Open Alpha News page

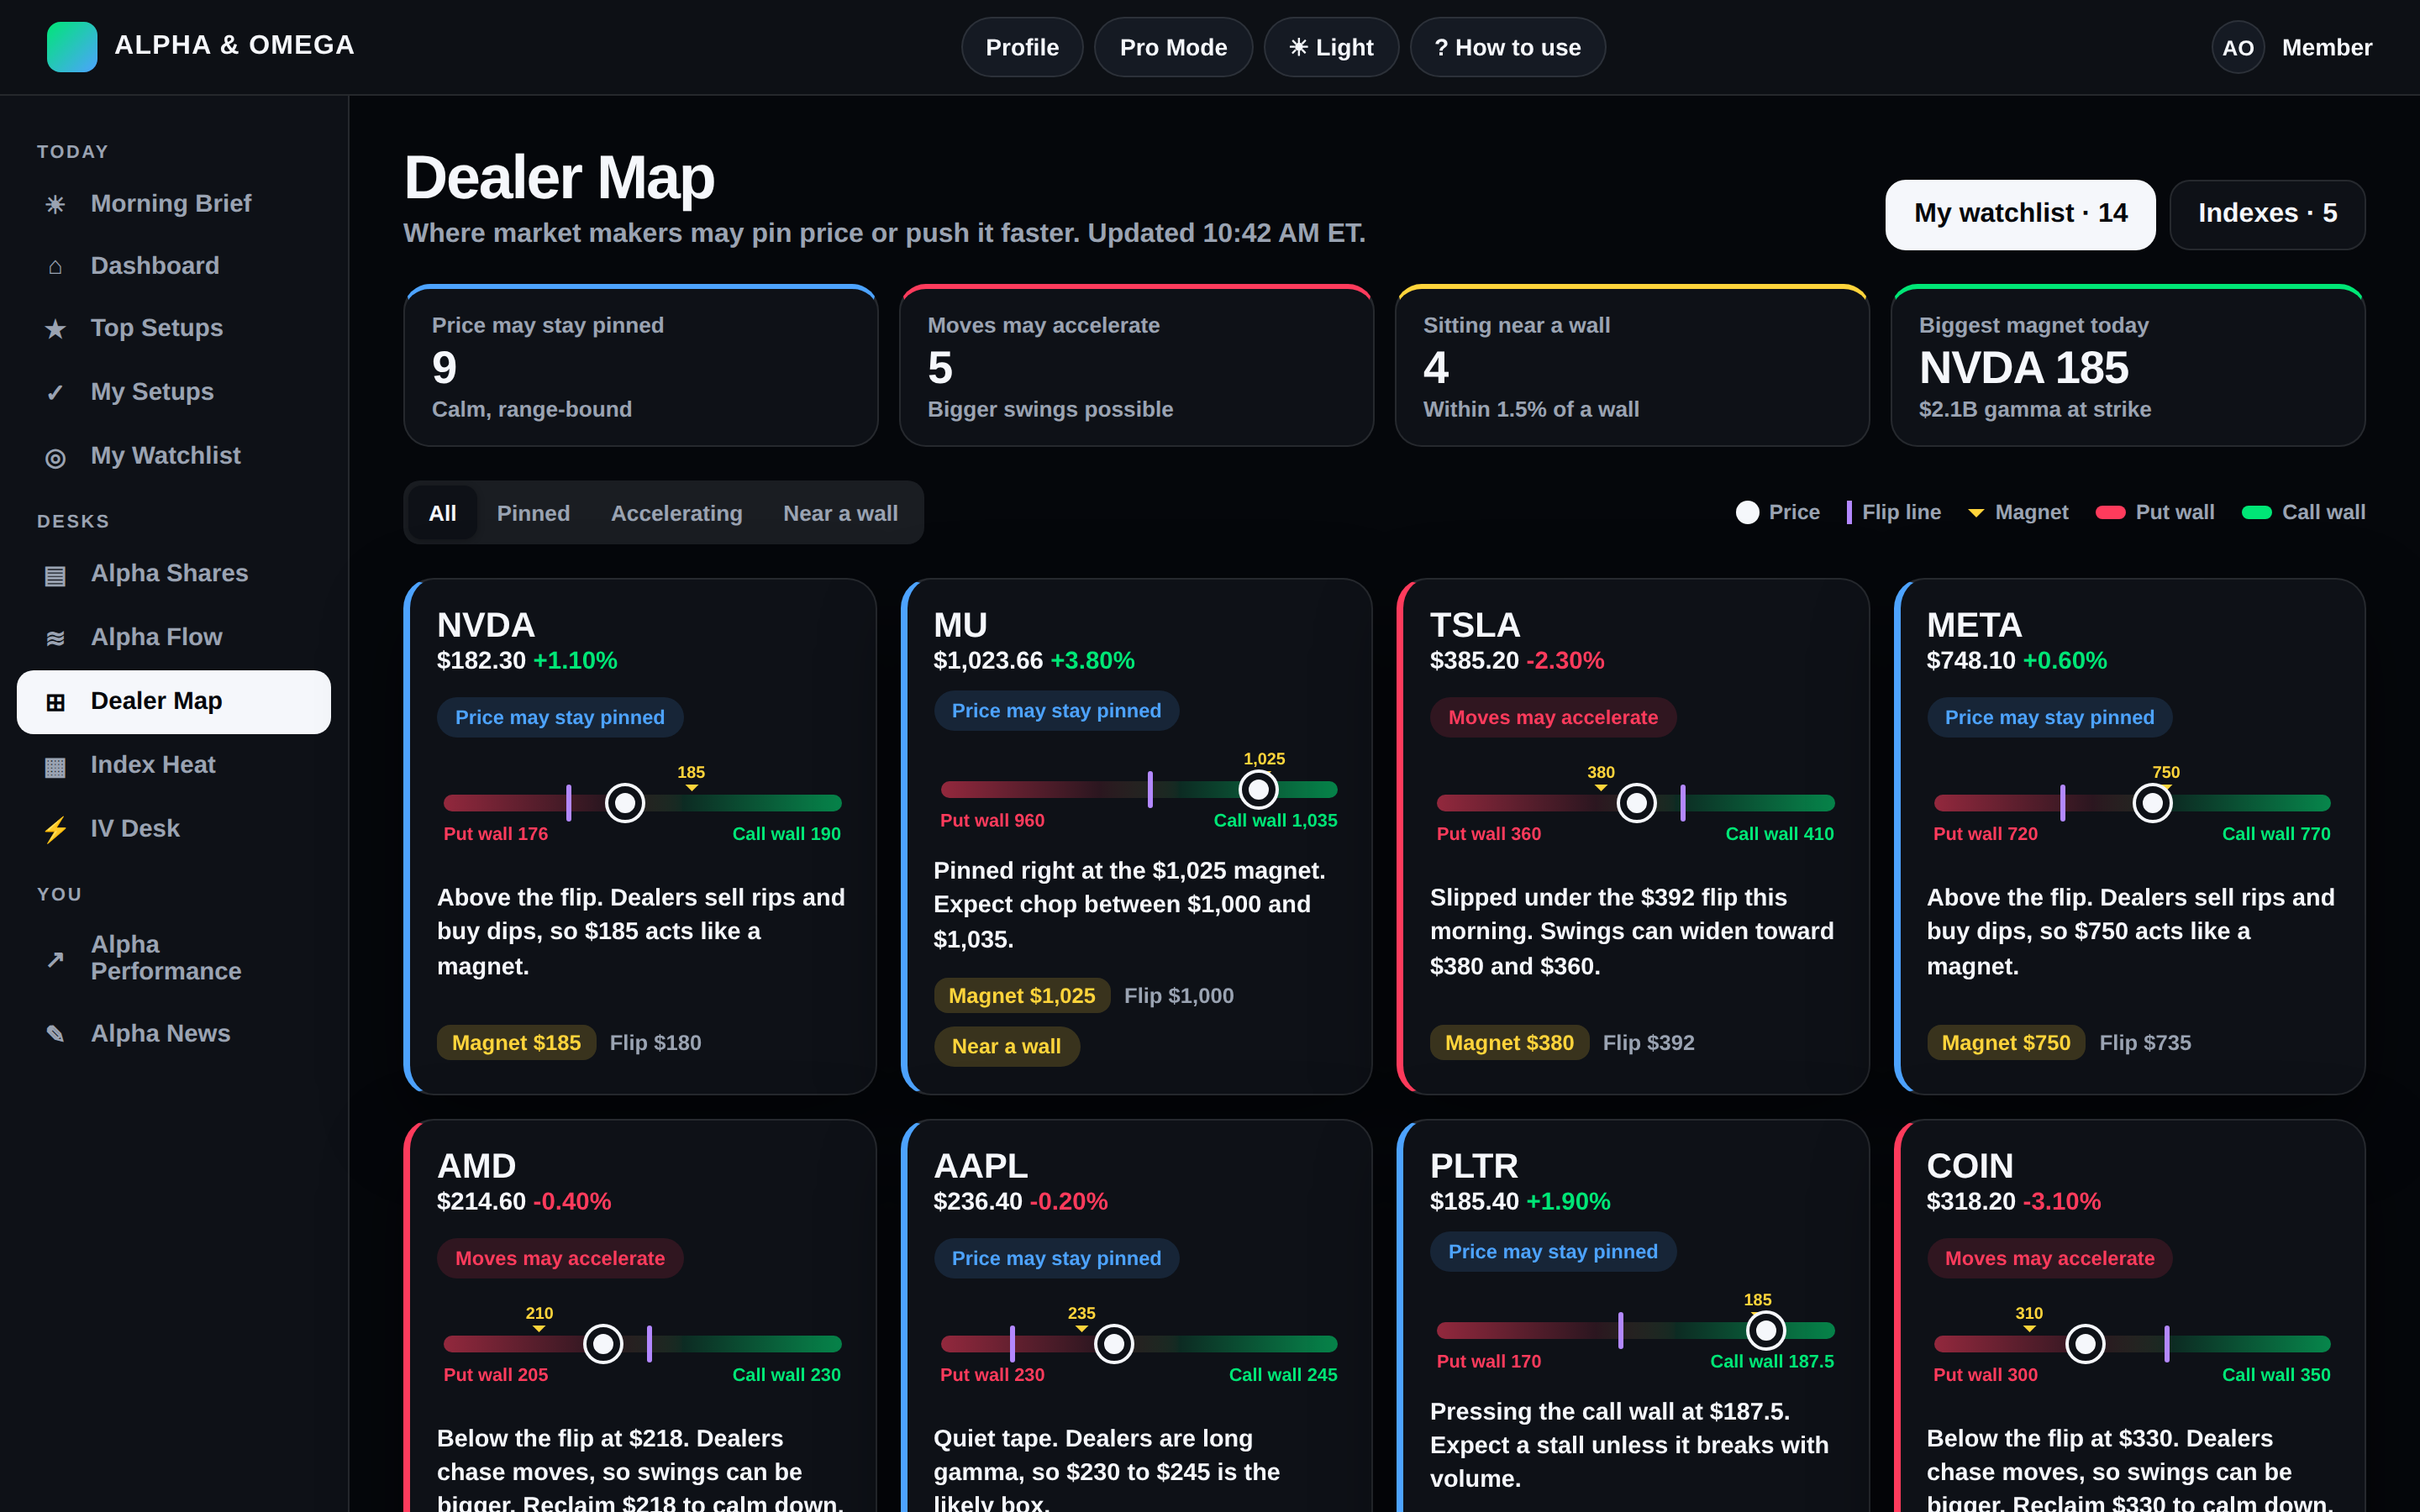(x=174, y=1034)
